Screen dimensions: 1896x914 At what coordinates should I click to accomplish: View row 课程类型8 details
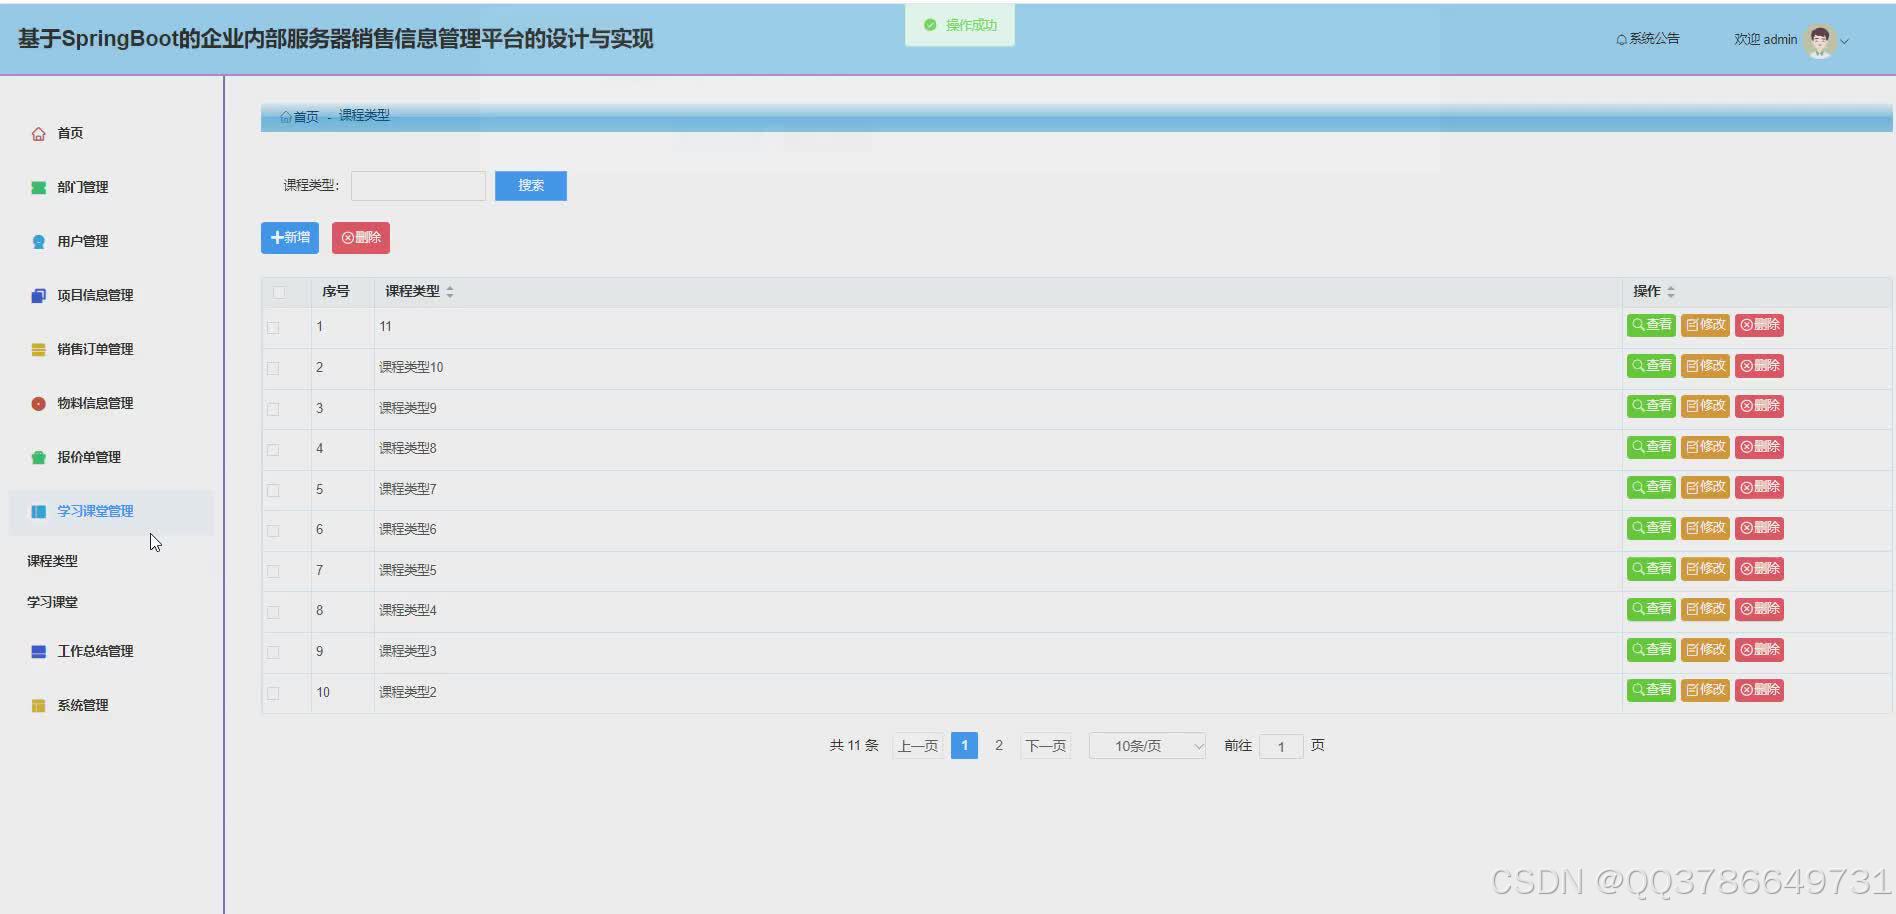(1651, 447)
